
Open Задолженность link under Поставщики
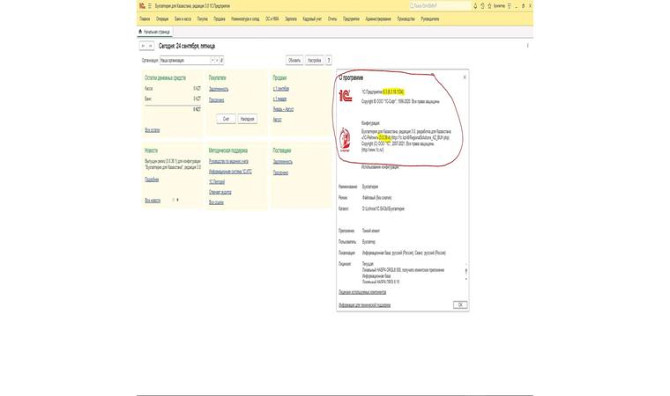tap(282, 162)
